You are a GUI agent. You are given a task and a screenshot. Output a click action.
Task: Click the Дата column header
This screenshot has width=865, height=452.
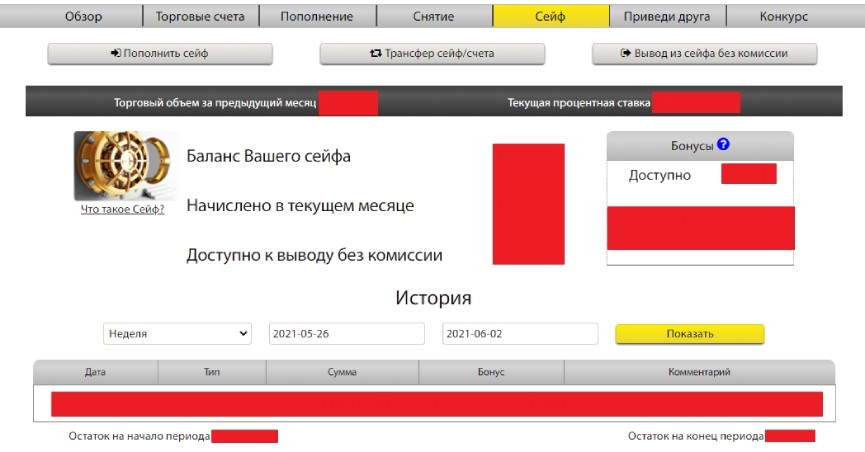(x=95, y=372)
